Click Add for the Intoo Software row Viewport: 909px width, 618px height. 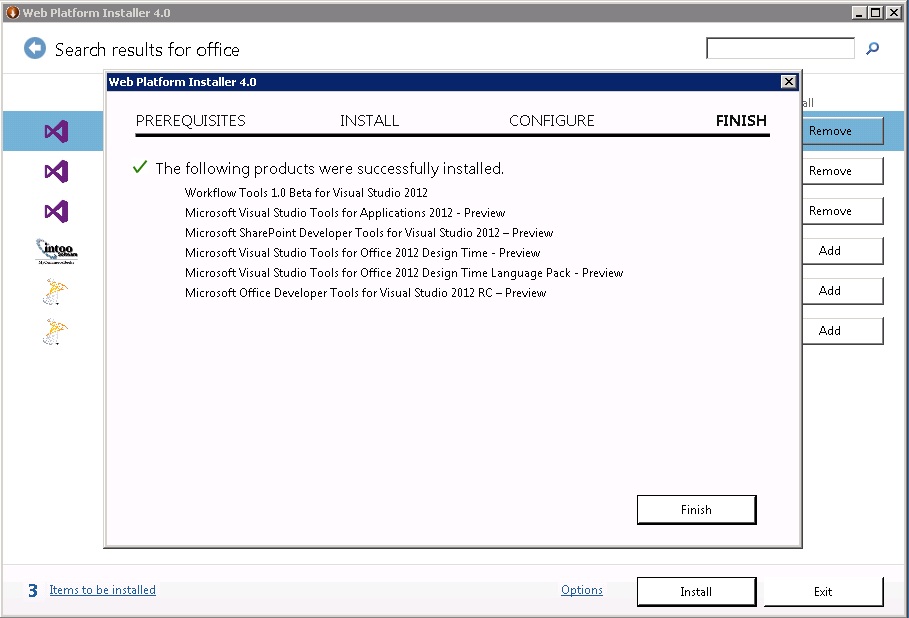point(829,251)
